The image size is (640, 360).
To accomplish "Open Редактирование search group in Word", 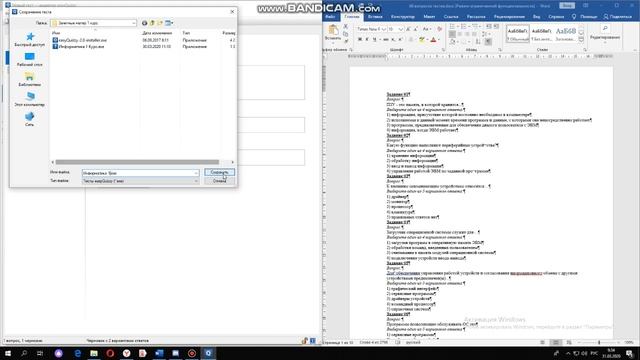I will tap(605, 33).
